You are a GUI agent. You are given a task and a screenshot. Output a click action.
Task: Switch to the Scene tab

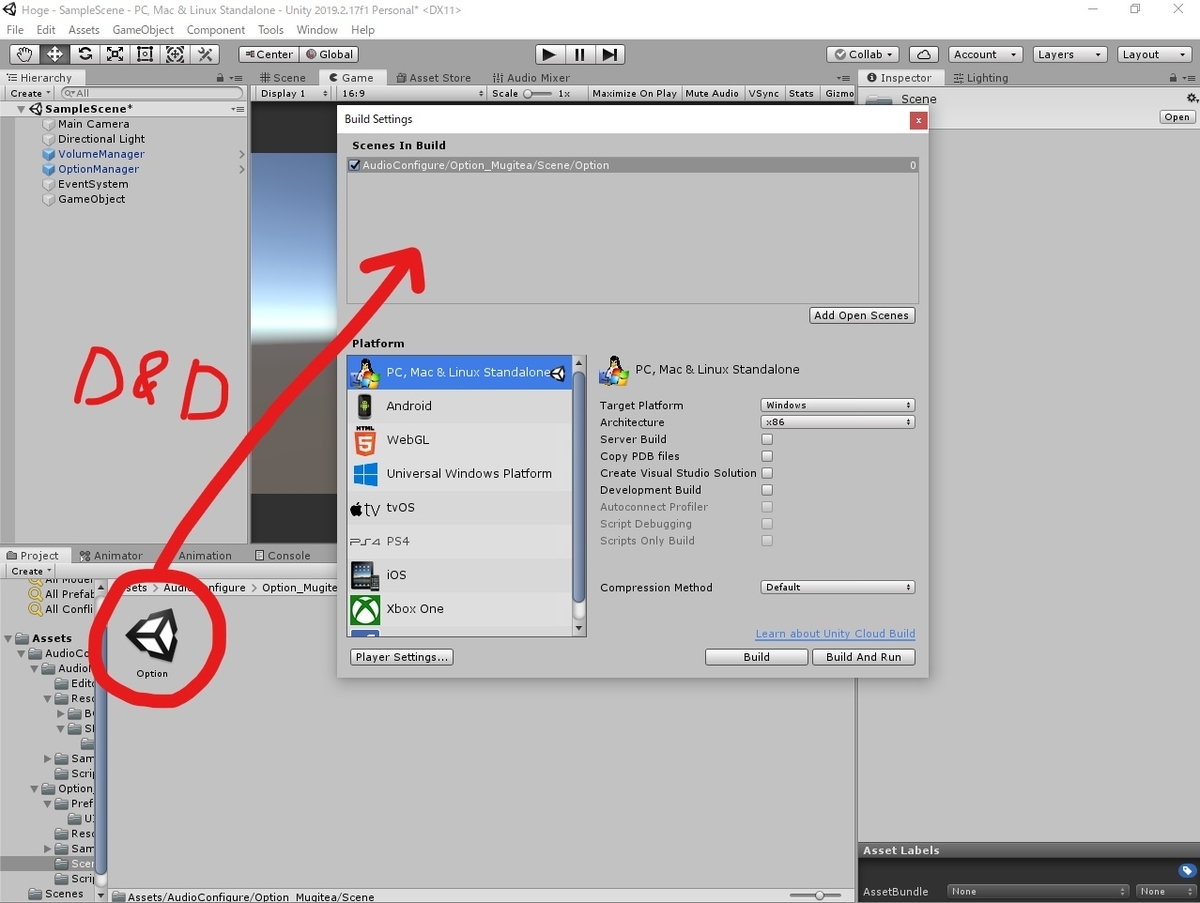[283, 77]
